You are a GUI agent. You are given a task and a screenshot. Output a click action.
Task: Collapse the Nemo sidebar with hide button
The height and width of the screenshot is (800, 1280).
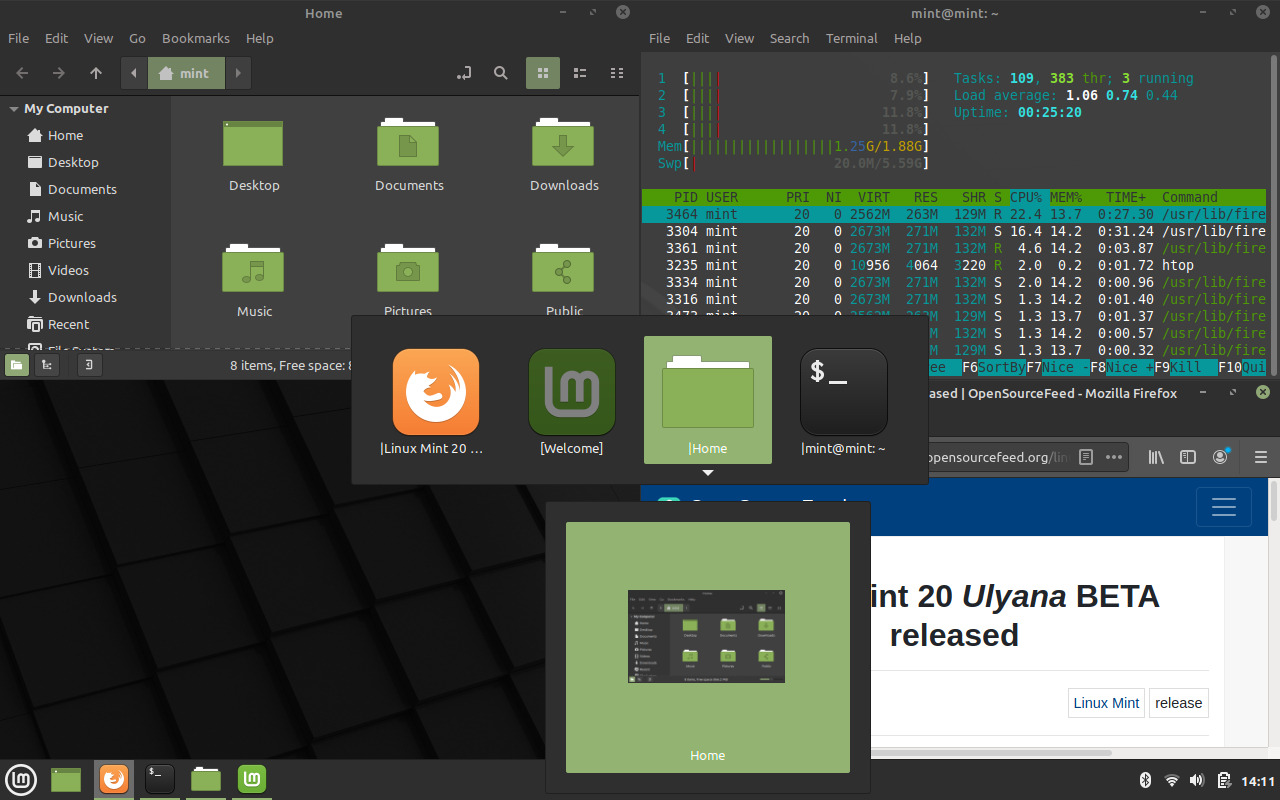[x=89, y=364]
